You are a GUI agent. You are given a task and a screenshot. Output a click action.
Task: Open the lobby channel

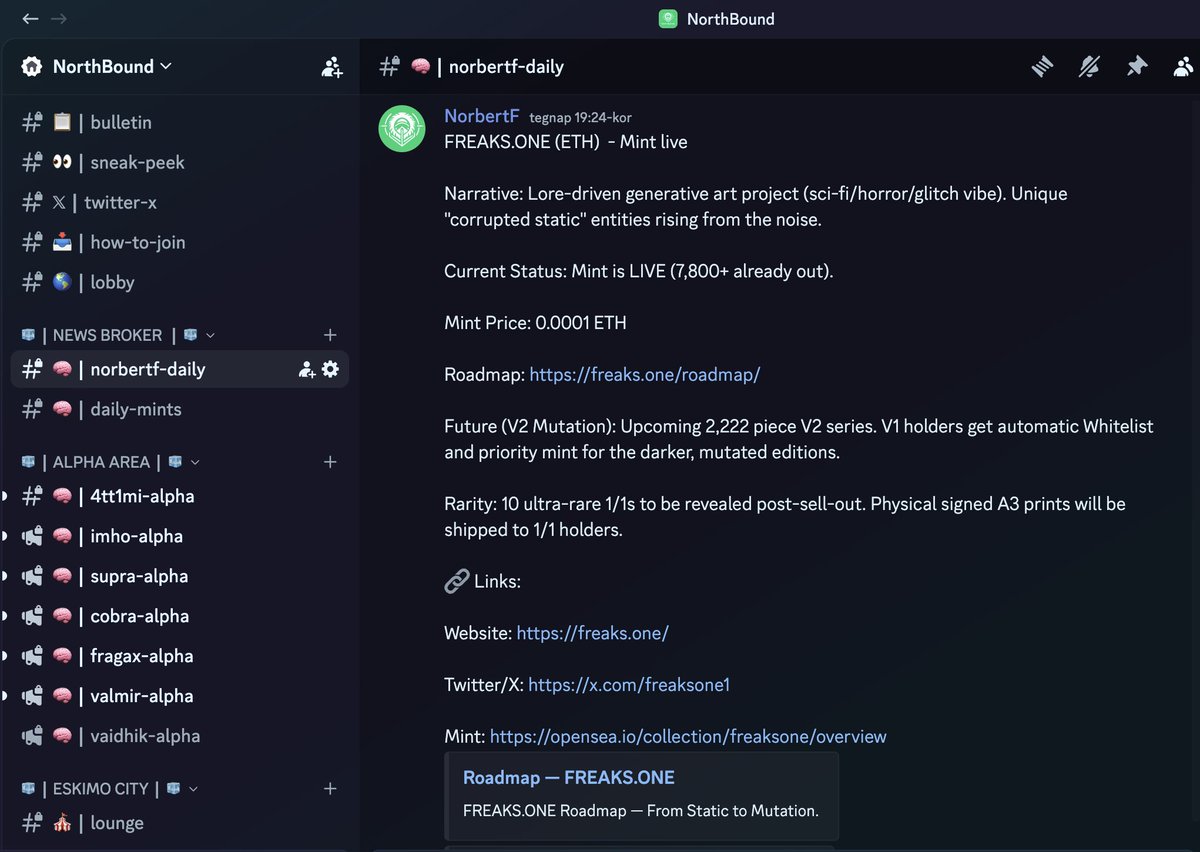coord(180,282)
